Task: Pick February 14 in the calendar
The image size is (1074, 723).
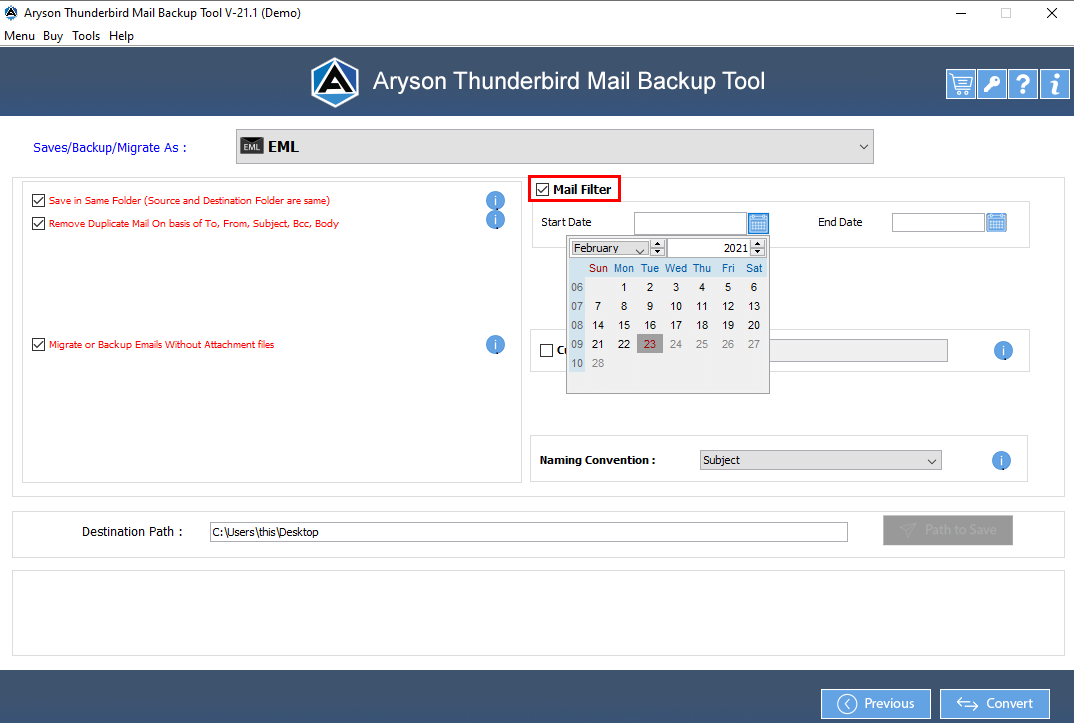Action: click(598, 325)
